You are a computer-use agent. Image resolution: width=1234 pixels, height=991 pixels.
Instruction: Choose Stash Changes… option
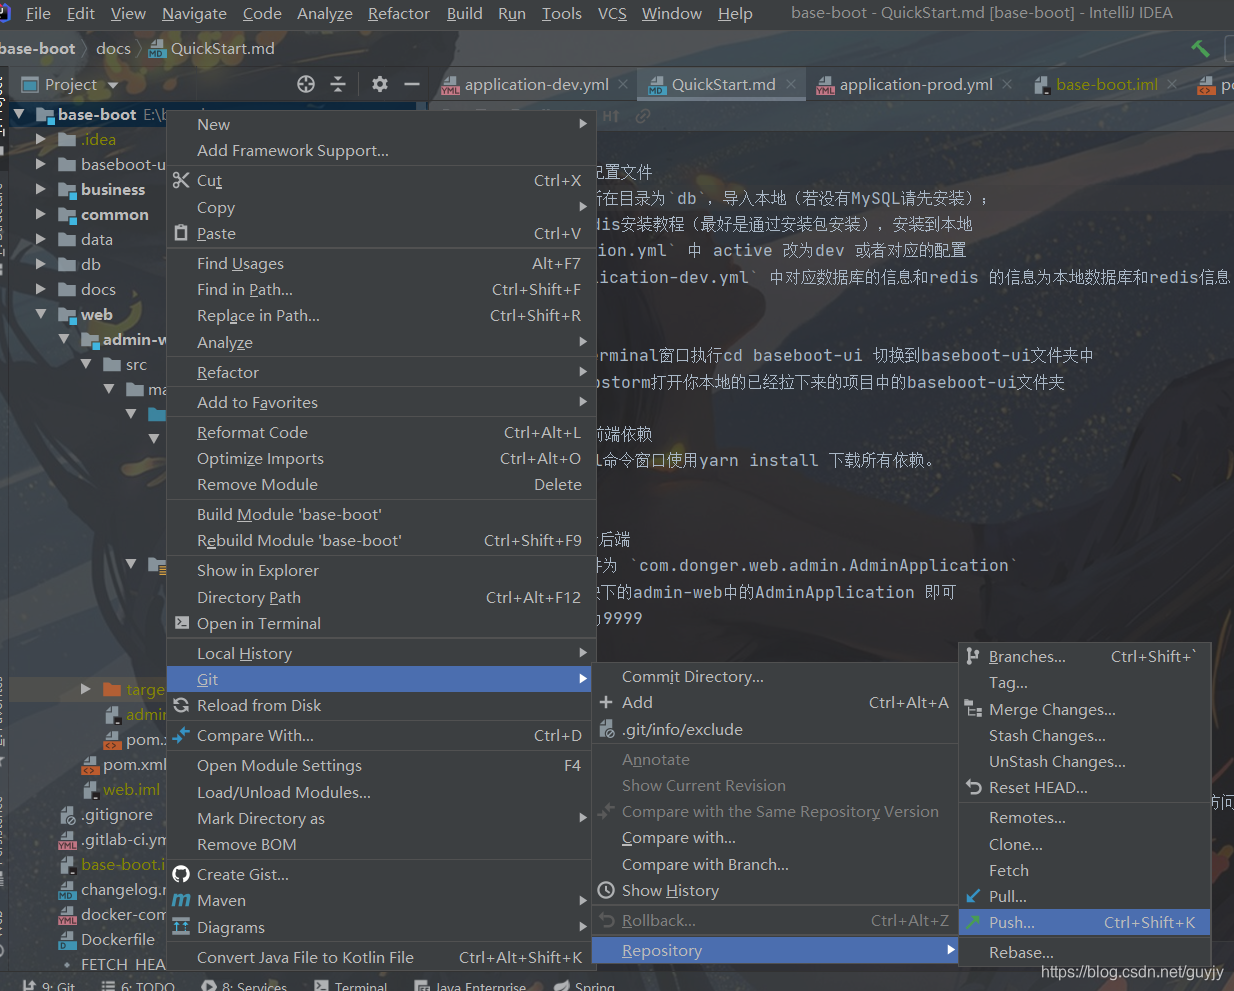(1085, 735)
